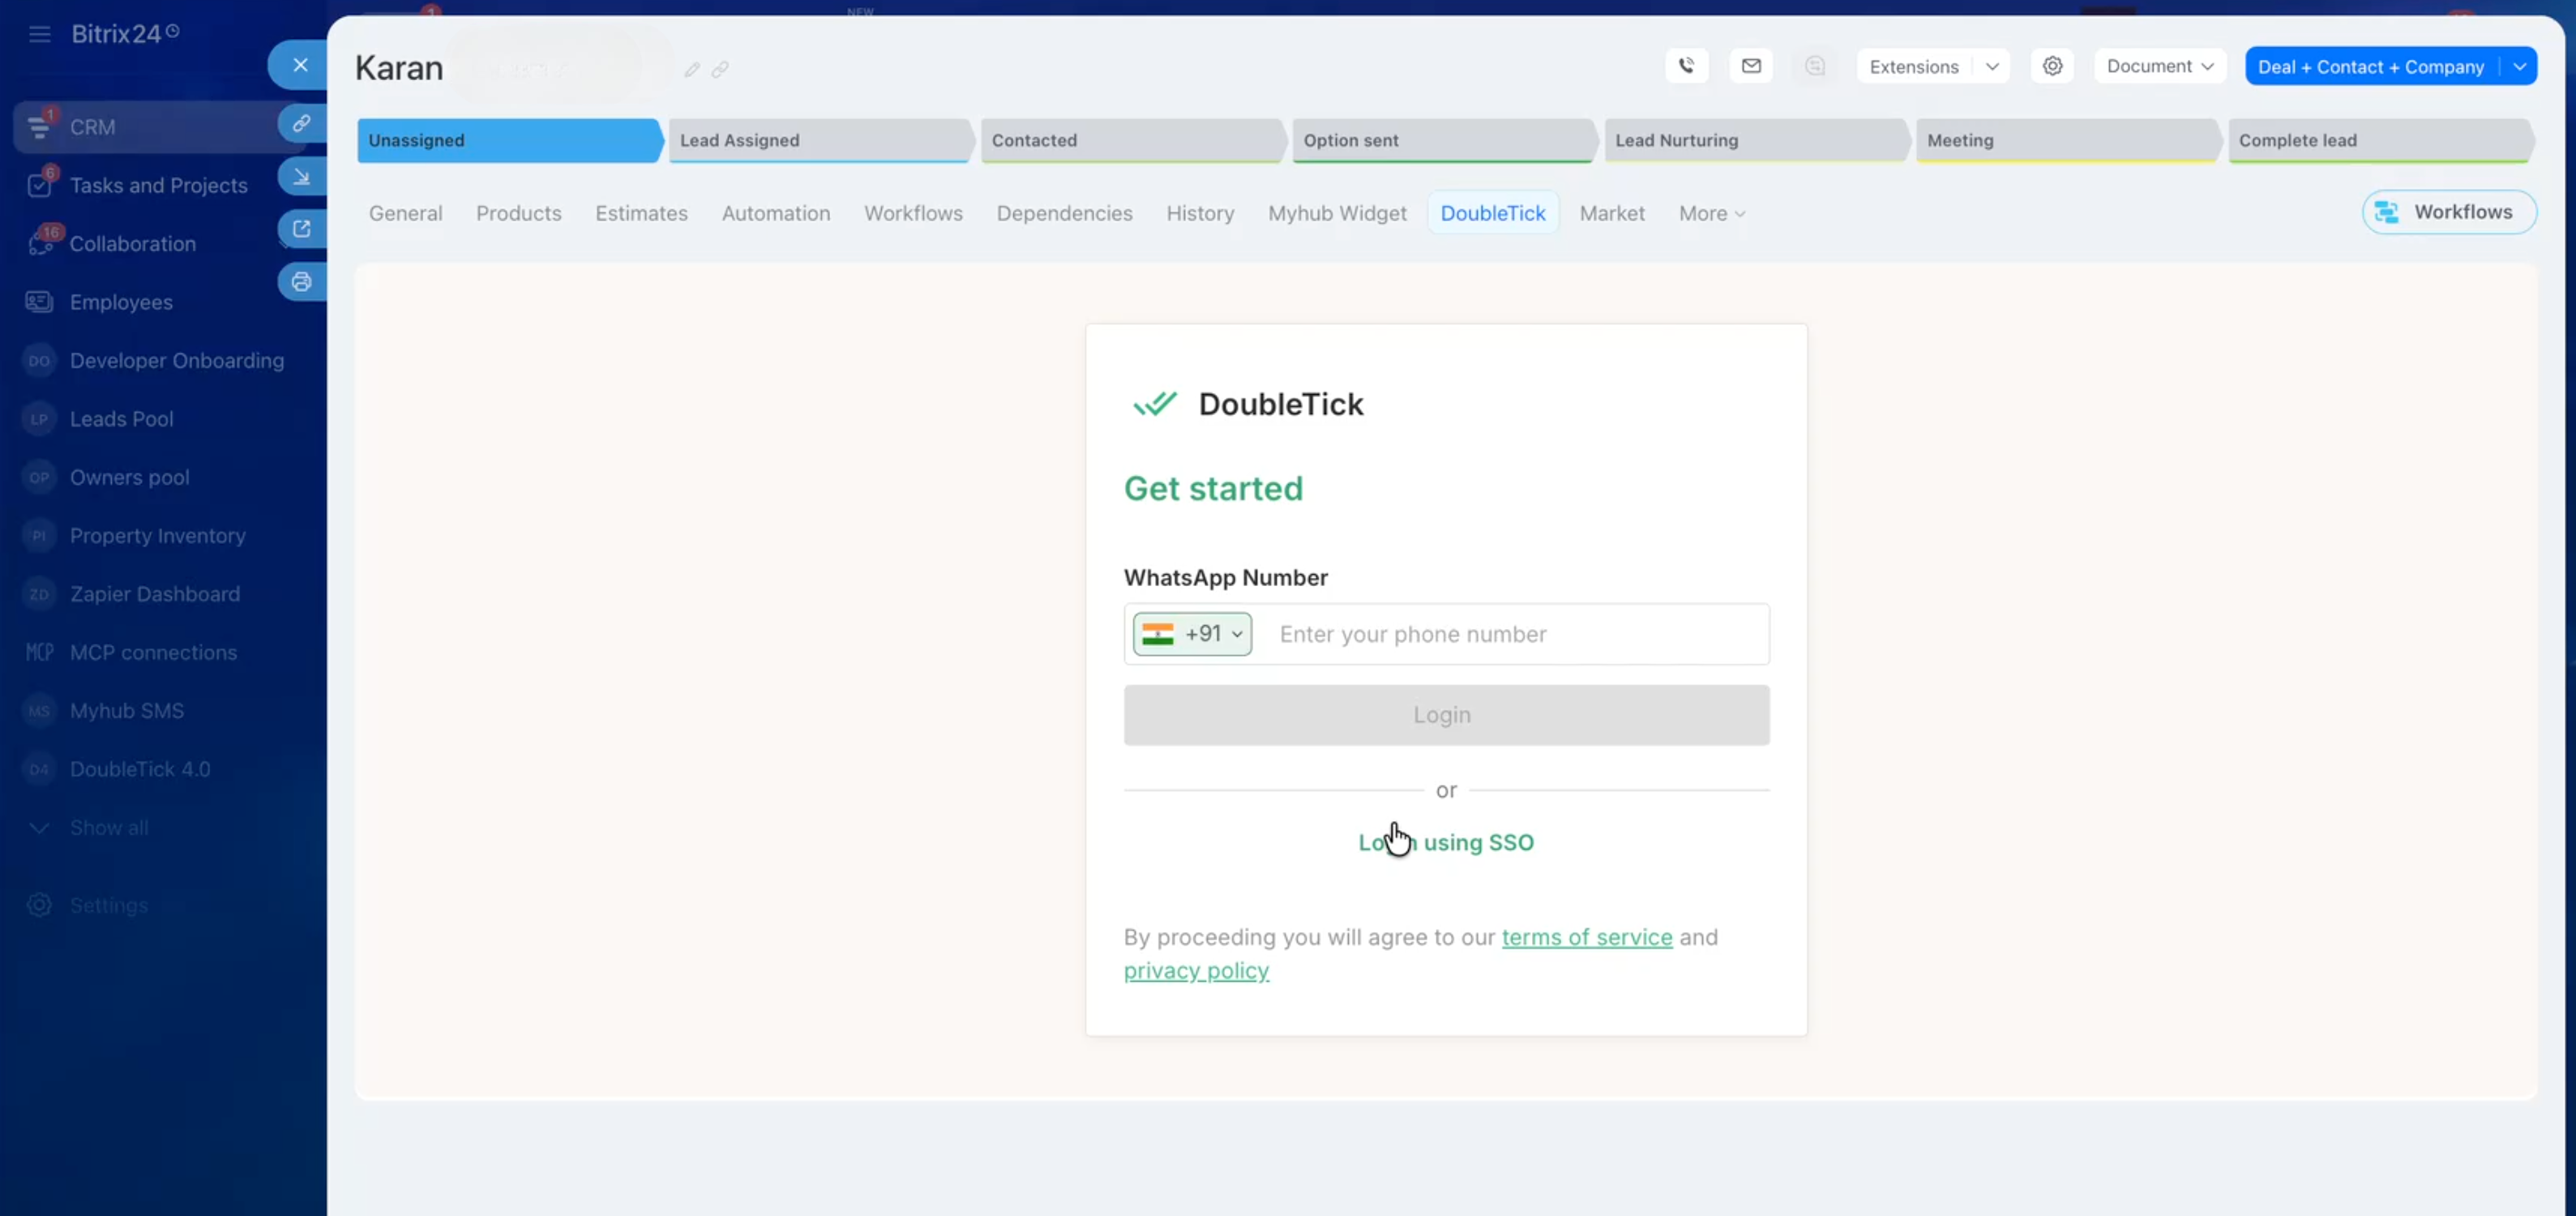
Task: Click the pencil edit icon beside Karan
Action: (691, 70)
